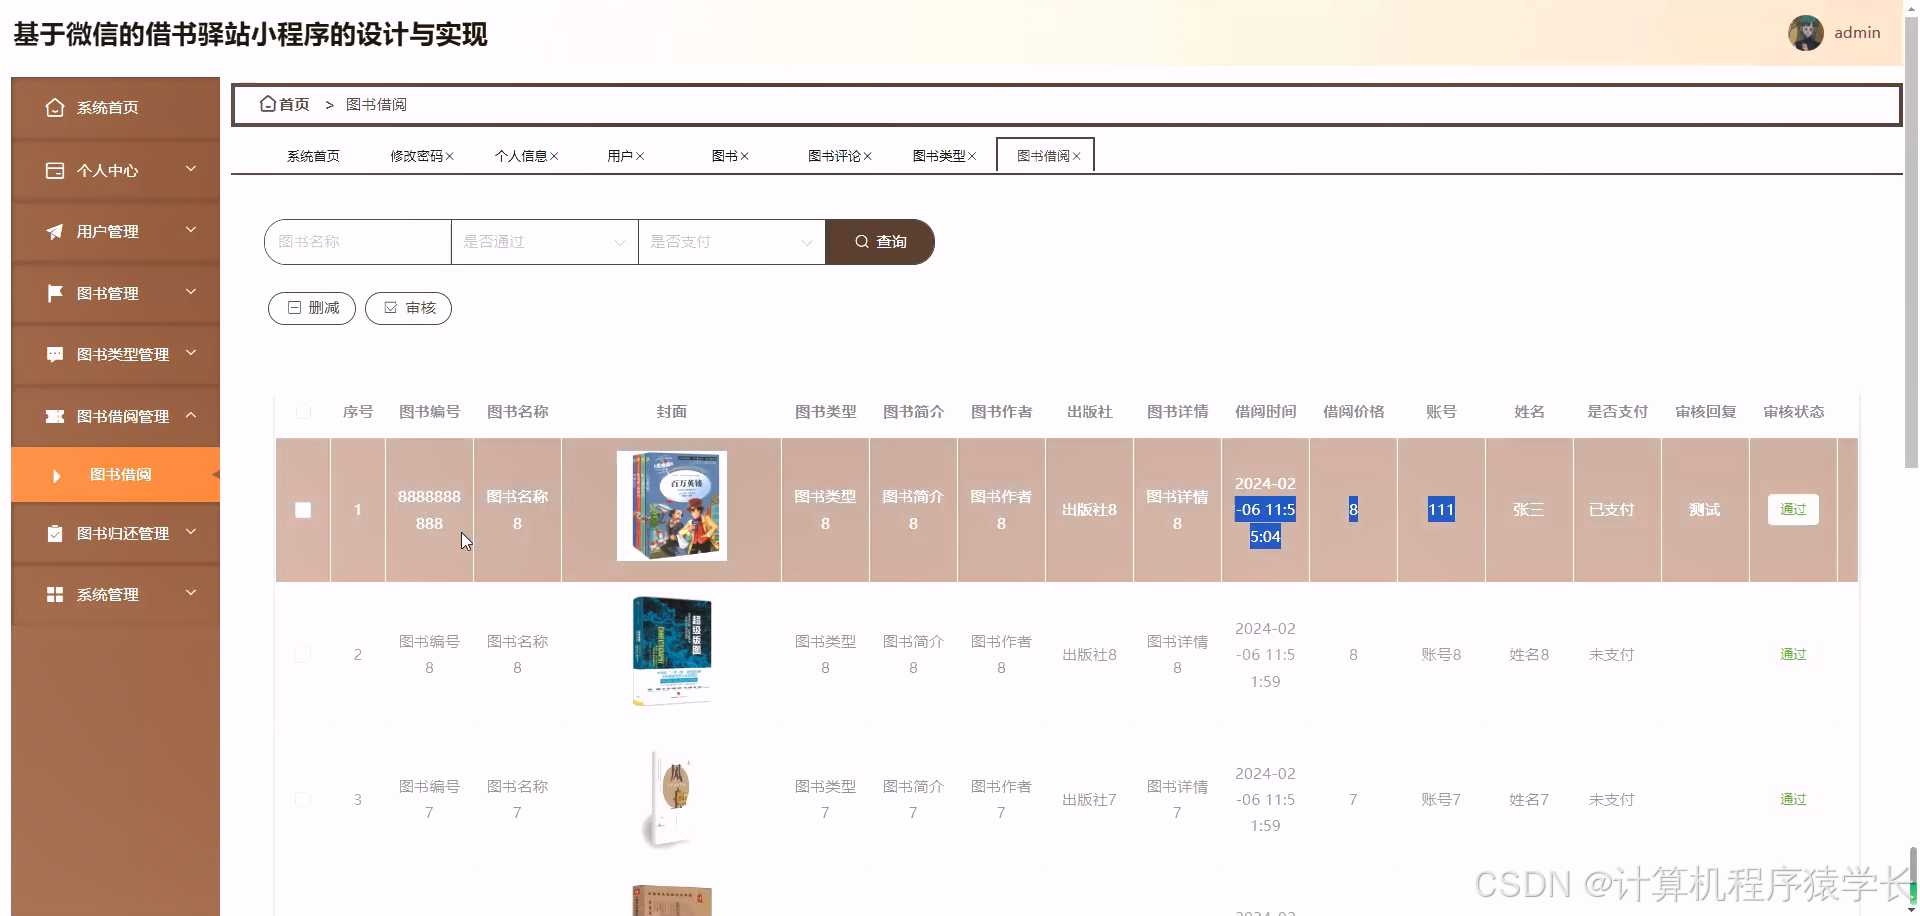Click the 账号8 cell in row 2
Viewport: 1920px width, 916px height.
click(1441, 655)
